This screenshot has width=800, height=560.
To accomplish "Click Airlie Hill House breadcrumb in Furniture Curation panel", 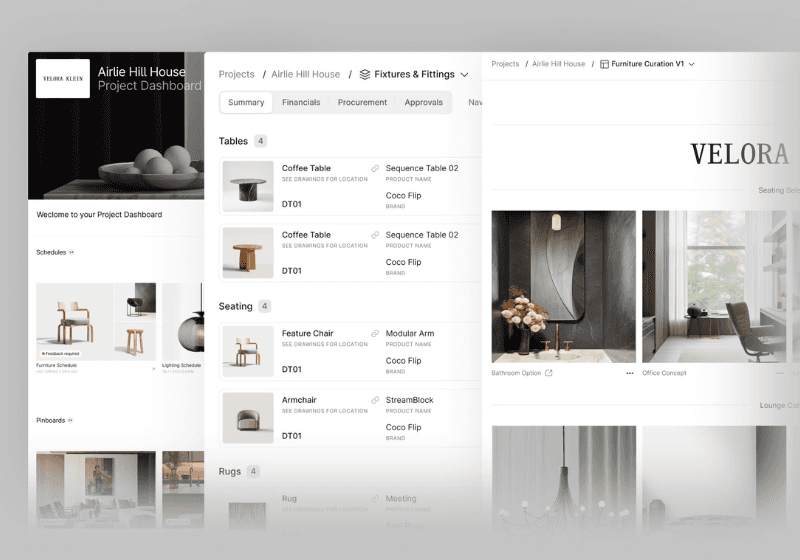I will 558,64.
